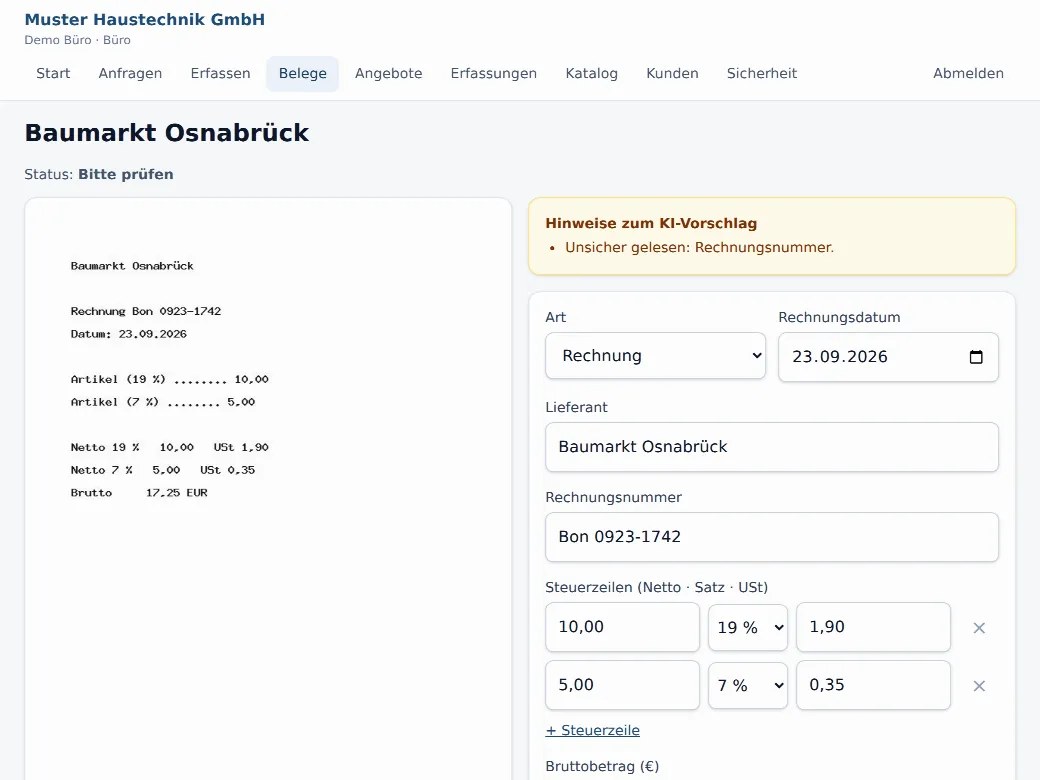Open the Angebote tab
This screenshot has height=780, width=1040.
click(389, 74)
